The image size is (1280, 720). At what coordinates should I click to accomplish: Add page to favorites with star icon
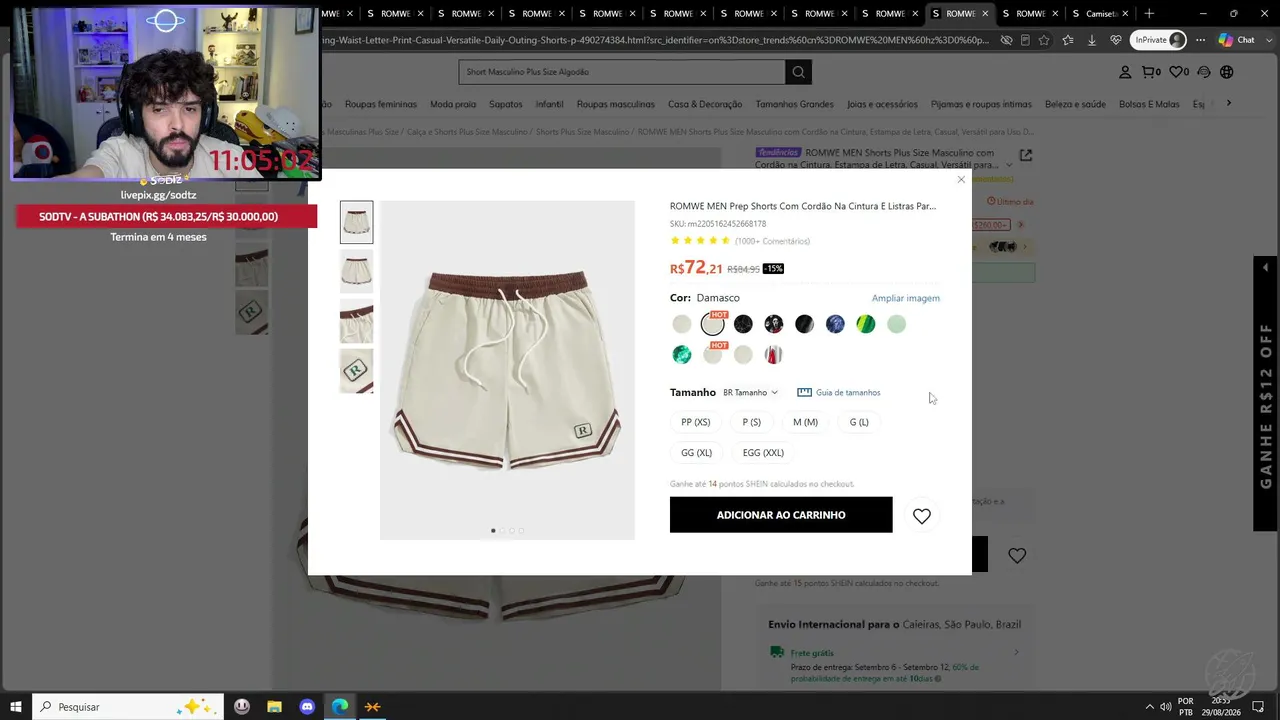[x=1044, y=40]
